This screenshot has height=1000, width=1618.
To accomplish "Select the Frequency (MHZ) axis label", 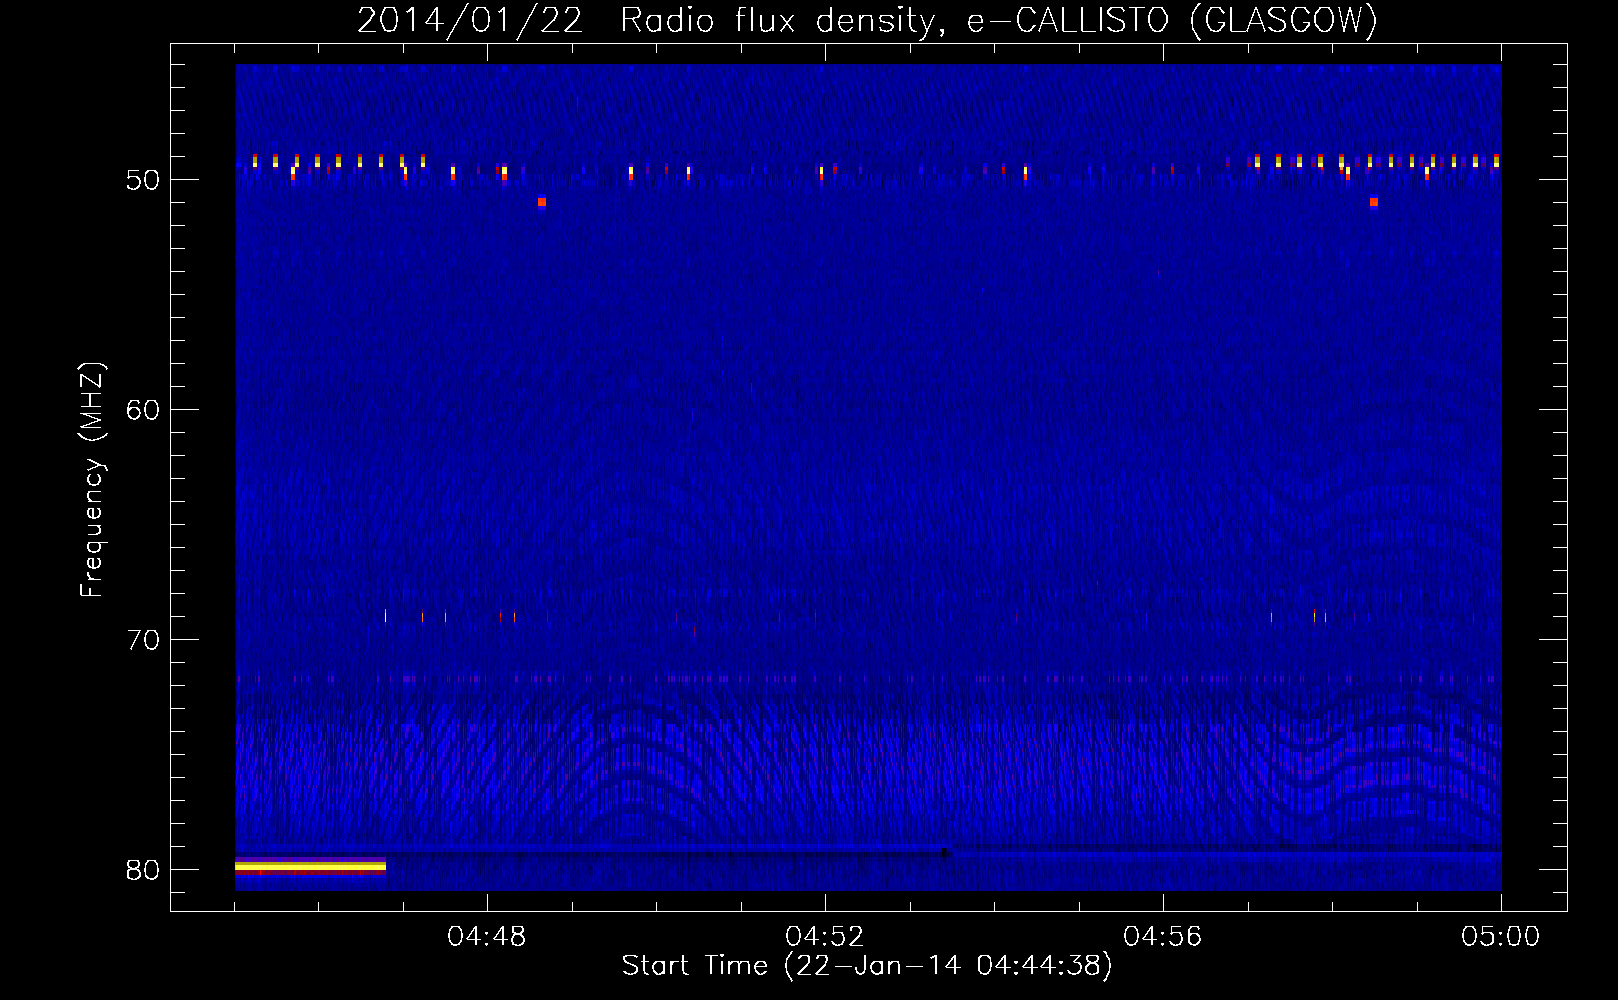I will point(92,480).
